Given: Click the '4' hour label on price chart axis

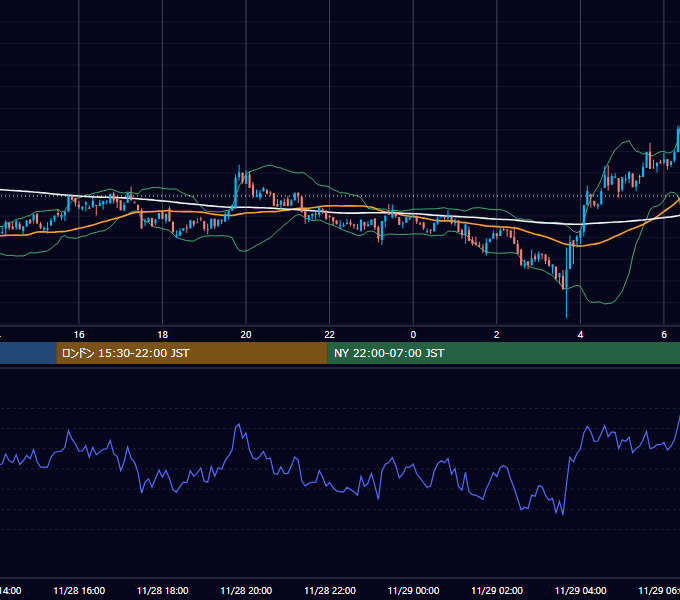Looking at the screenshot, I should (580, 335).
